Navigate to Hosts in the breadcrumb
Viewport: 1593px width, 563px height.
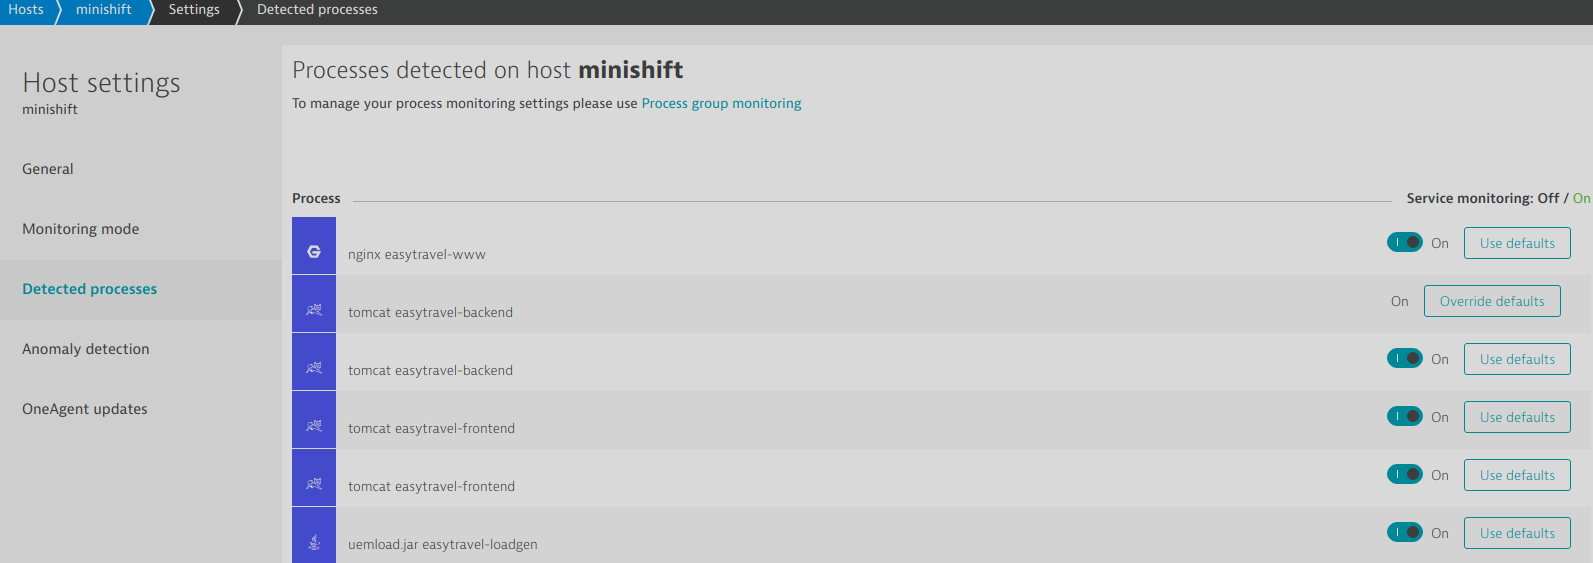tap(26, 10)
